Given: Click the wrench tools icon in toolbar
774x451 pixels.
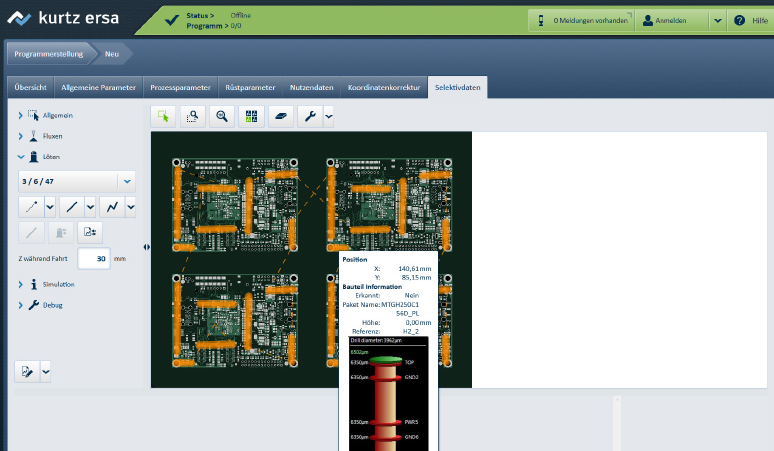Looking at the screenshot, I should coord(310,117).
